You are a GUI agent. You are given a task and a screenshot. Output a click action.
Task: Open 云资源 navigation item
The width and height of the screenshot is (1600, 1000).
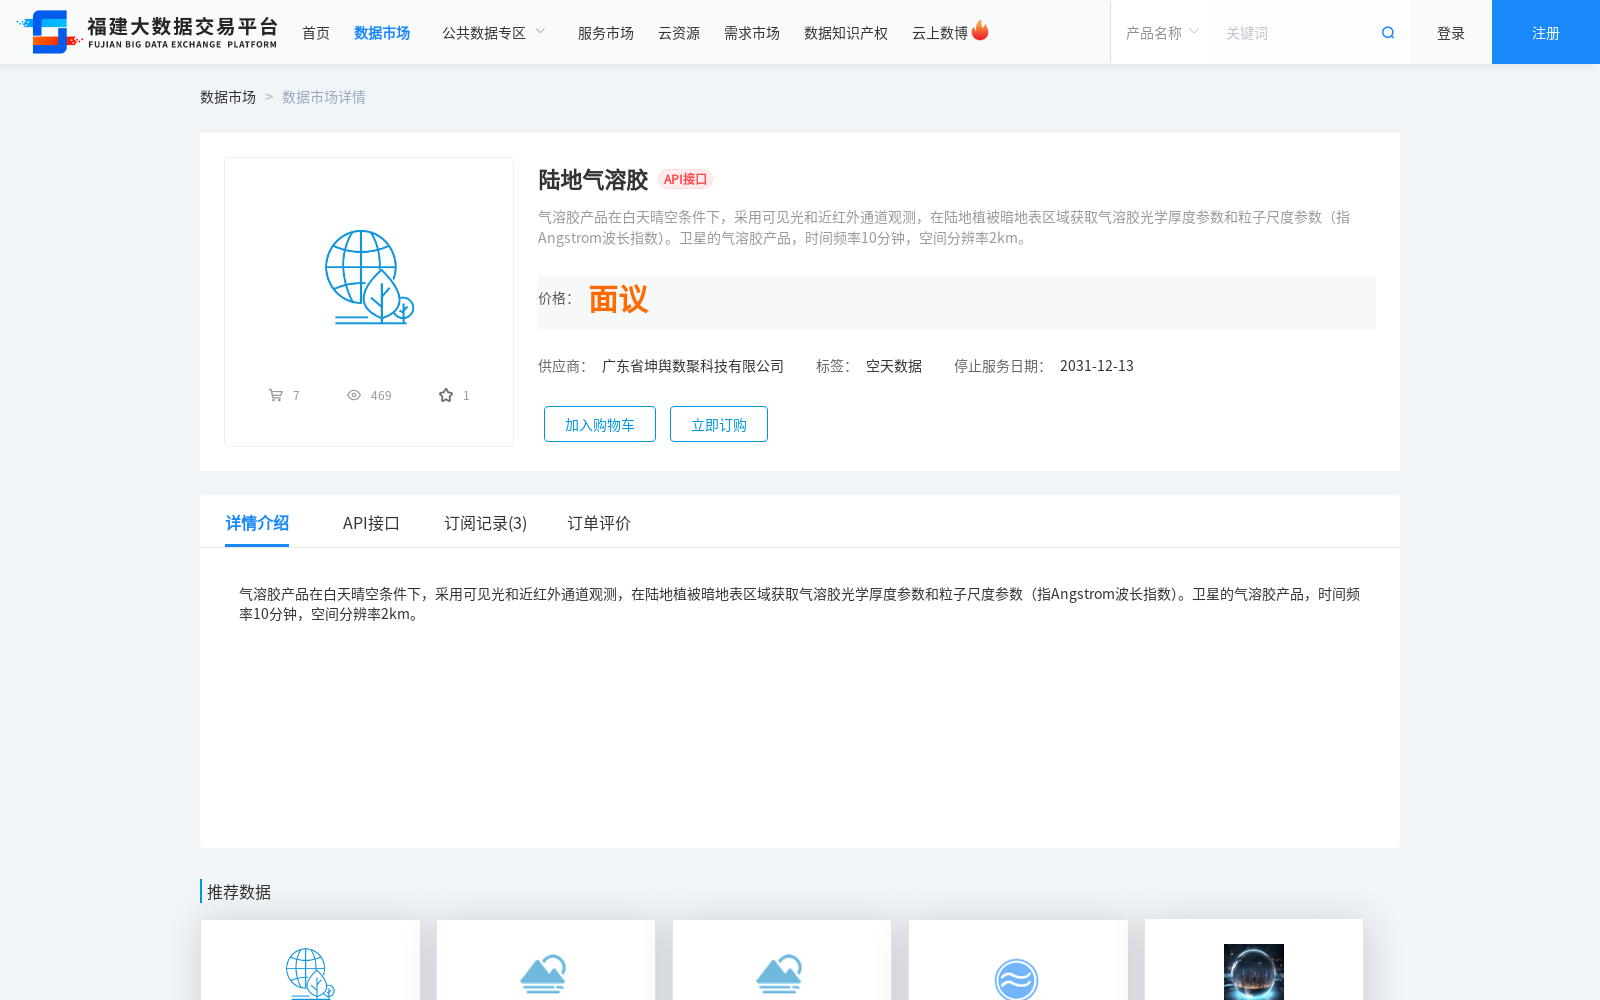click(x=679, y=33)
